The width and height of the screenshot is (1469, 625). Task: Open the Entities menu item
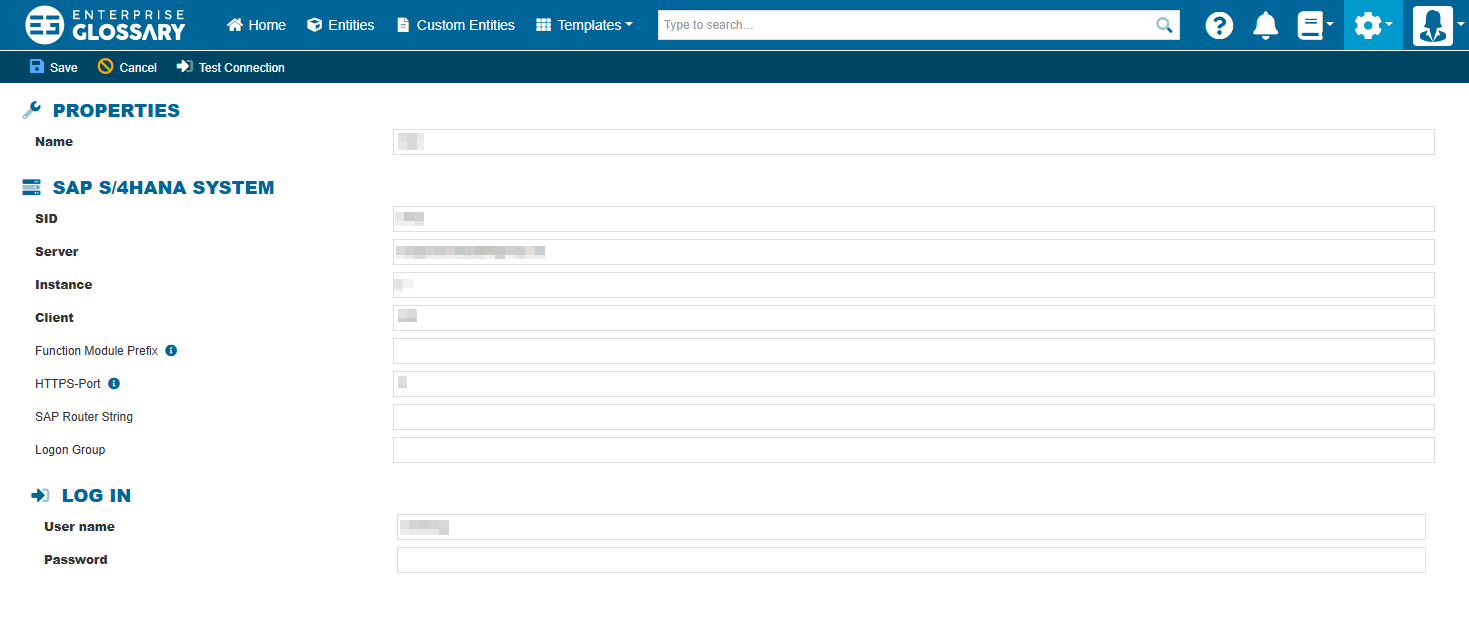(340, 25)
